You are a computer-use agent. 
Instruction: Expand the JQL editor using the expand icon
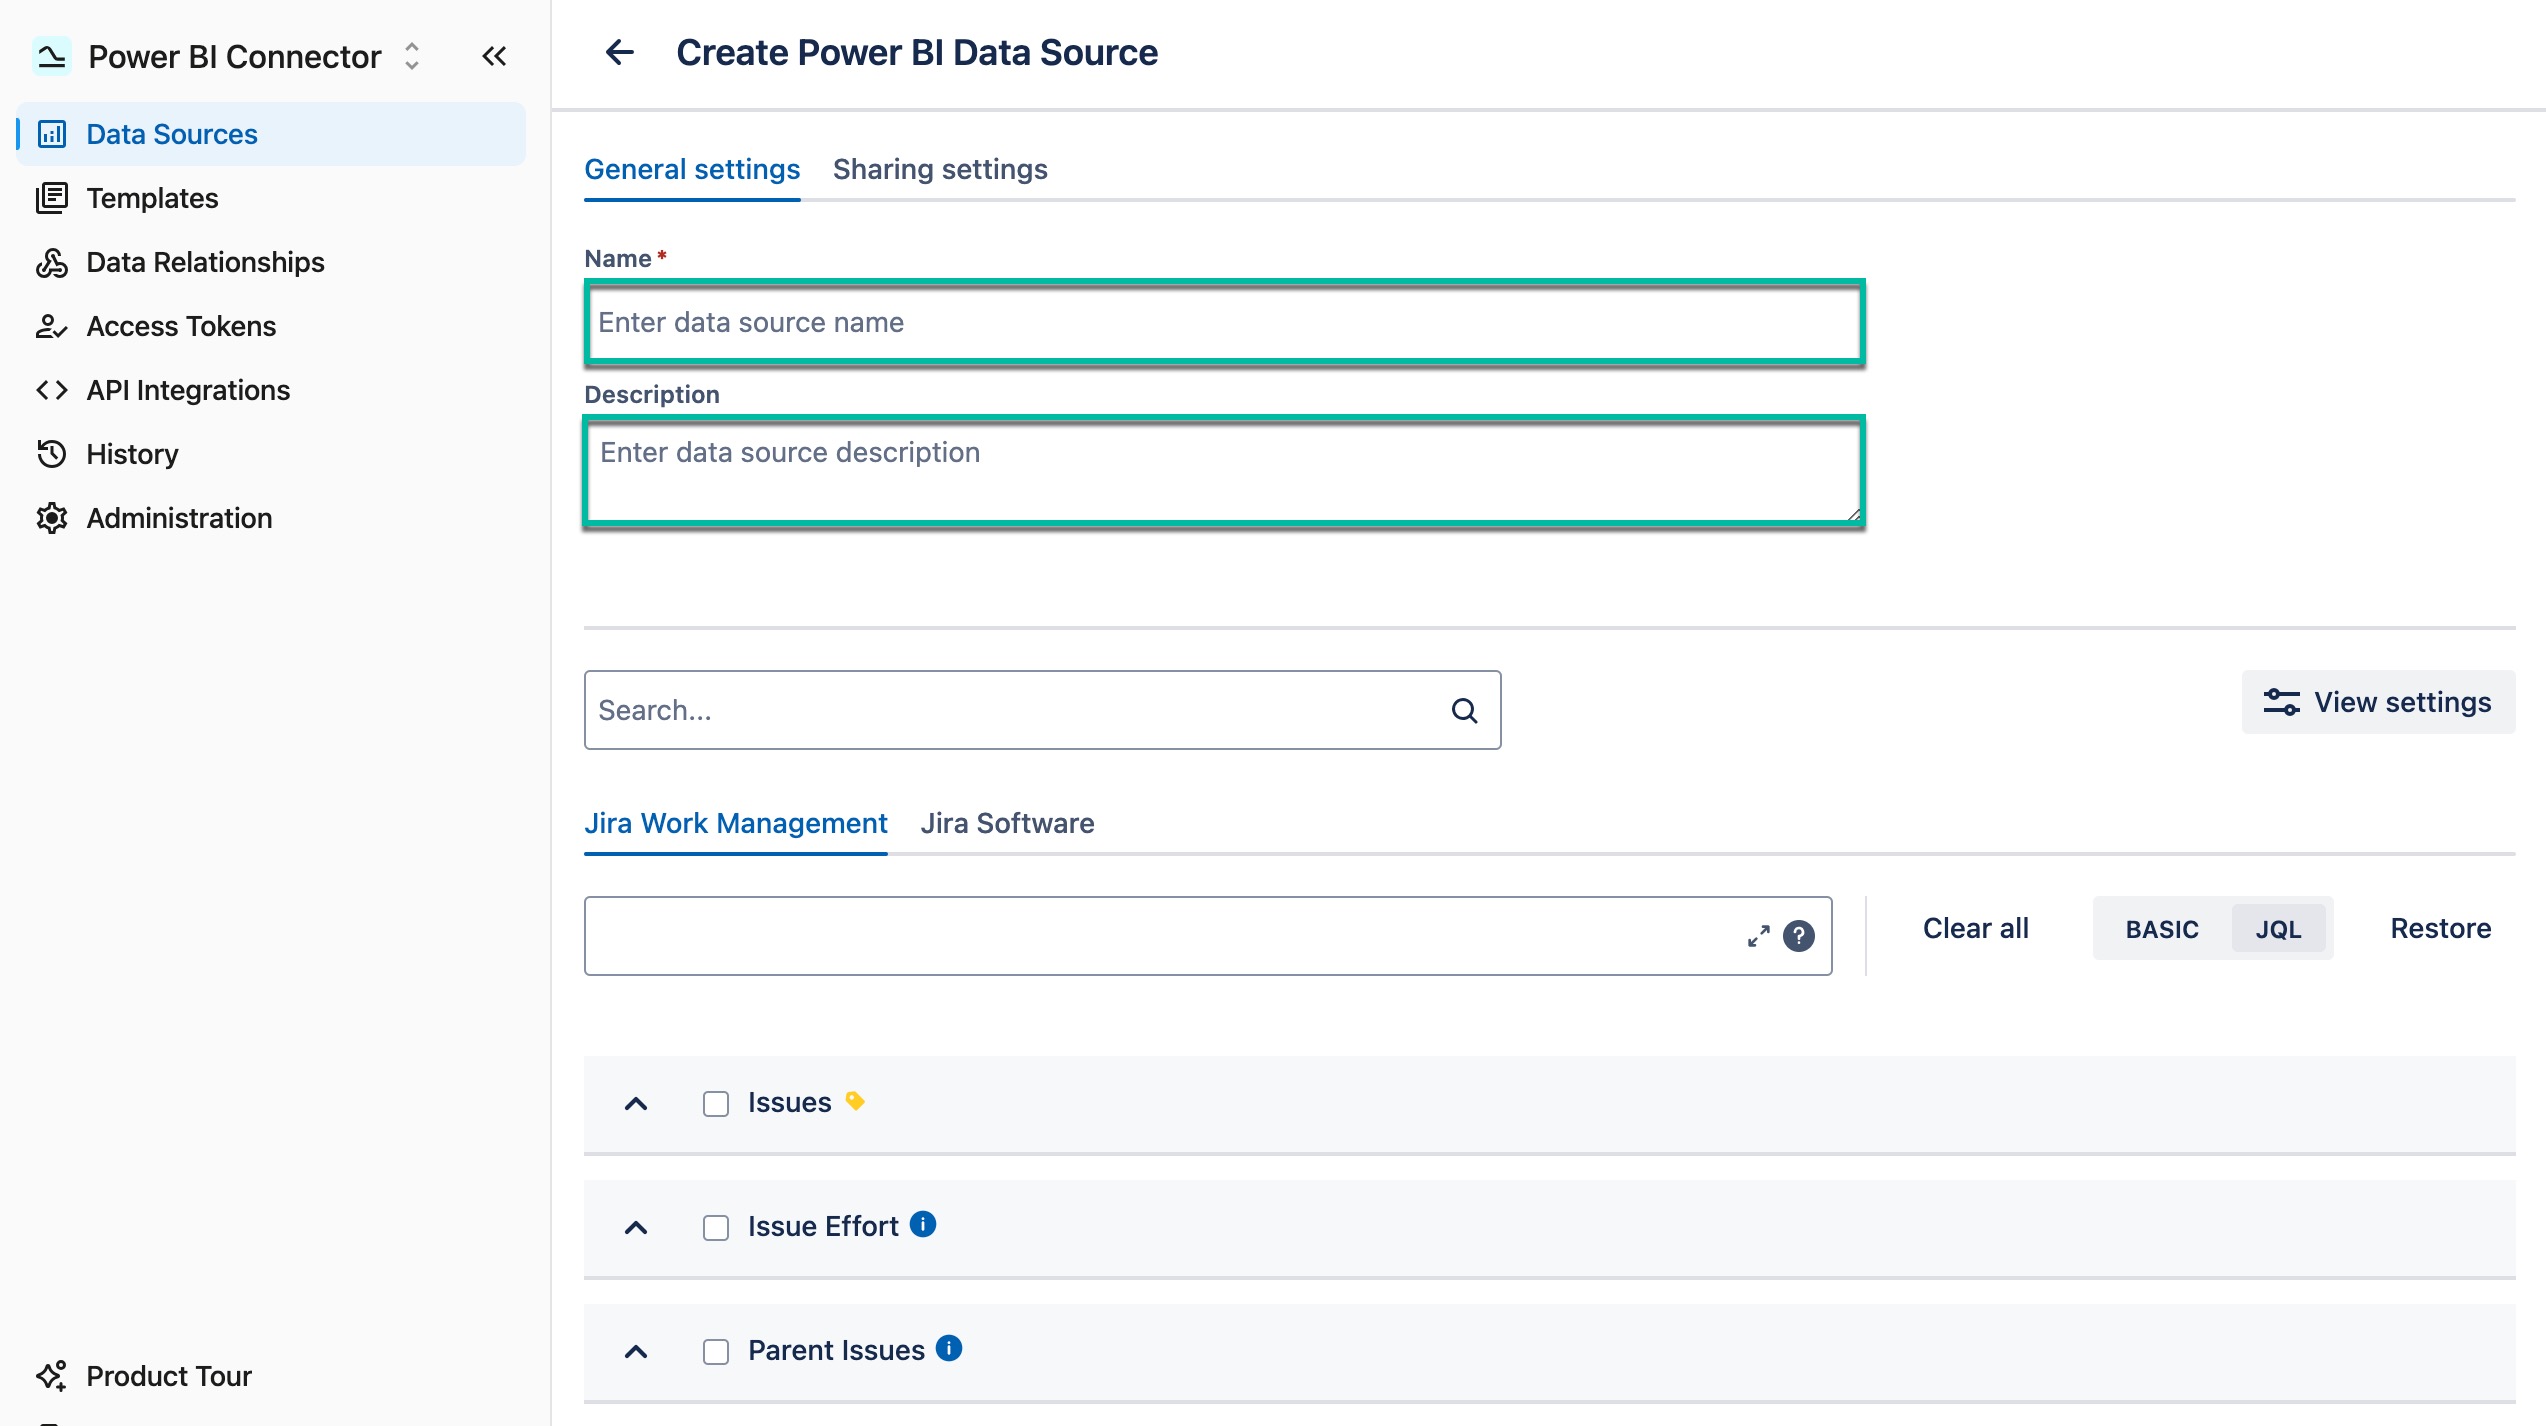pyautogui.click(x=1758, y=937)
